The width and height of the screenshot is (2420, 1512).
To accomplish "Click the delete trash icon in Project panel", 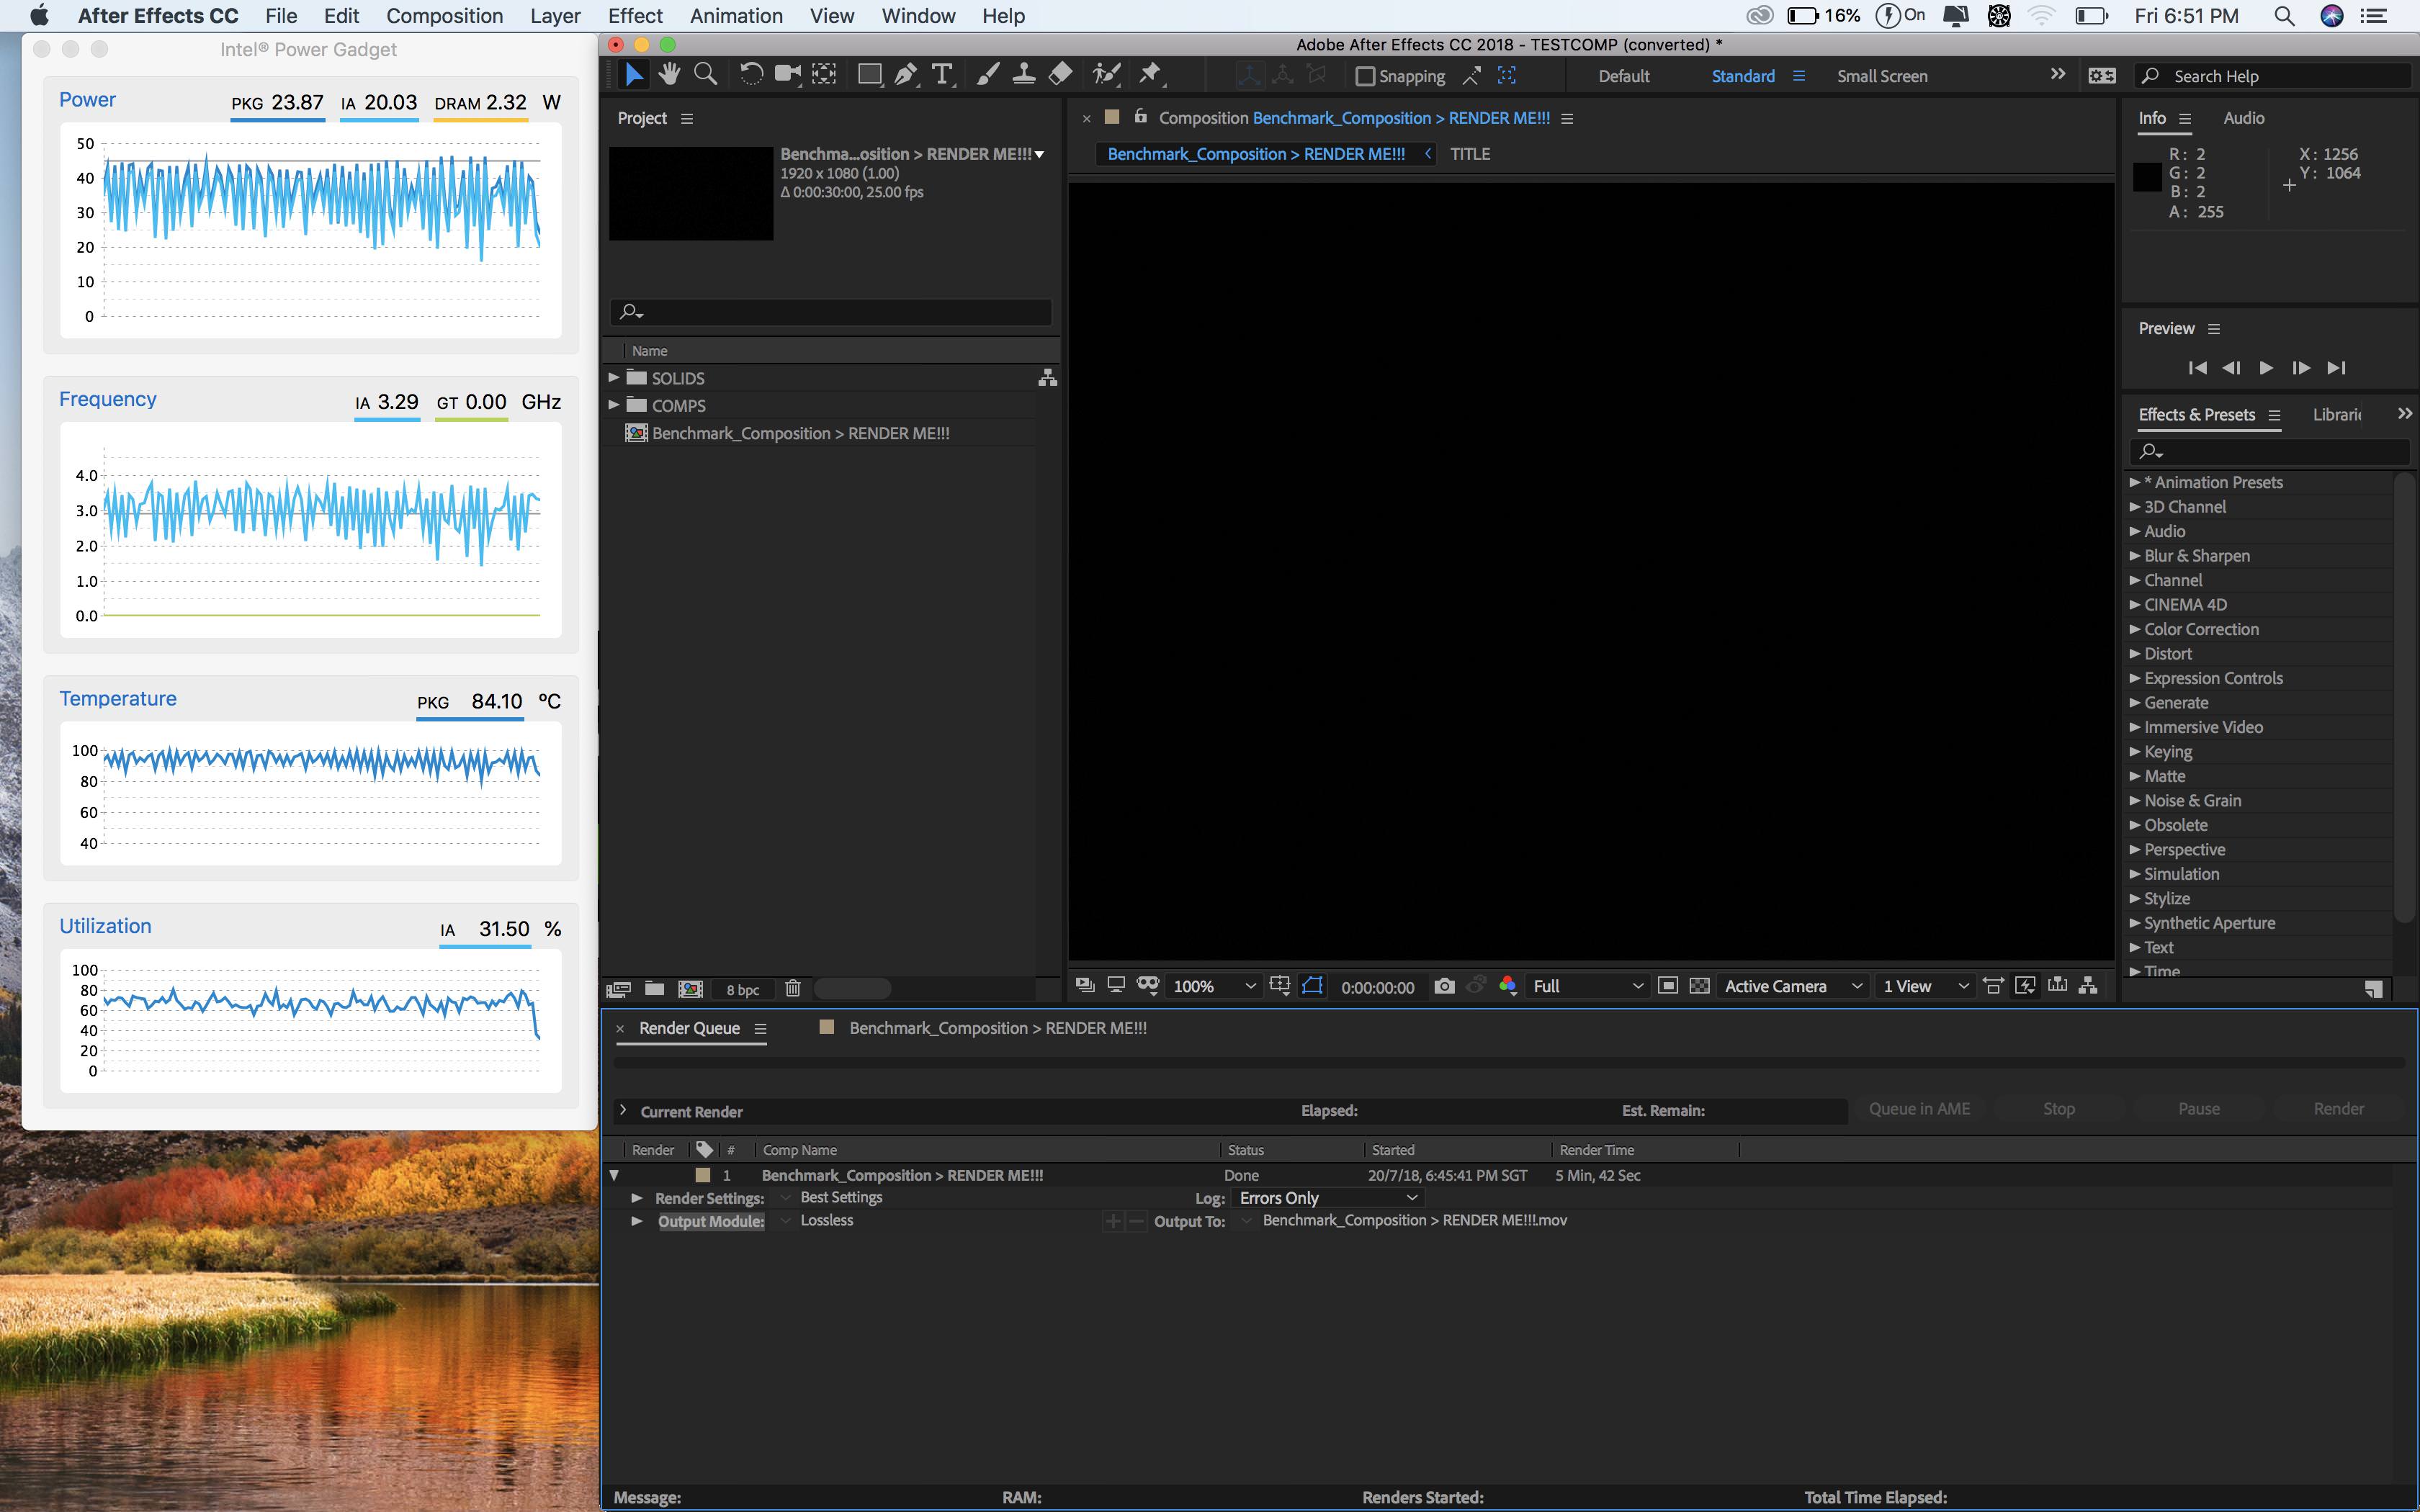I will tap(793, 988).
